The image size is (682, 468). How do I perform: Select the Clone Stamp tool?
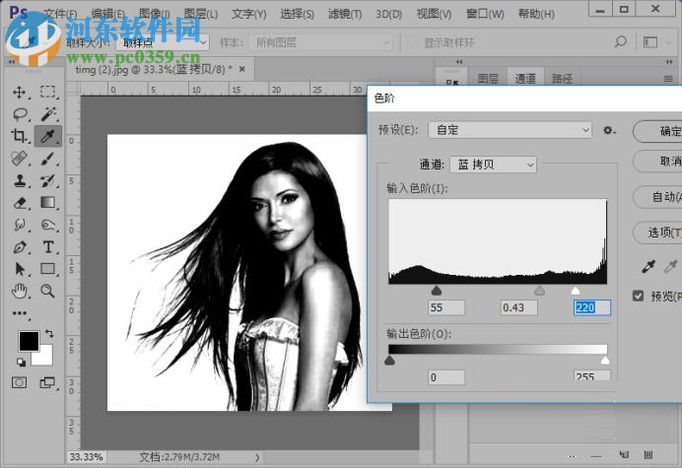pyautogui.click(x=20, y=181)
